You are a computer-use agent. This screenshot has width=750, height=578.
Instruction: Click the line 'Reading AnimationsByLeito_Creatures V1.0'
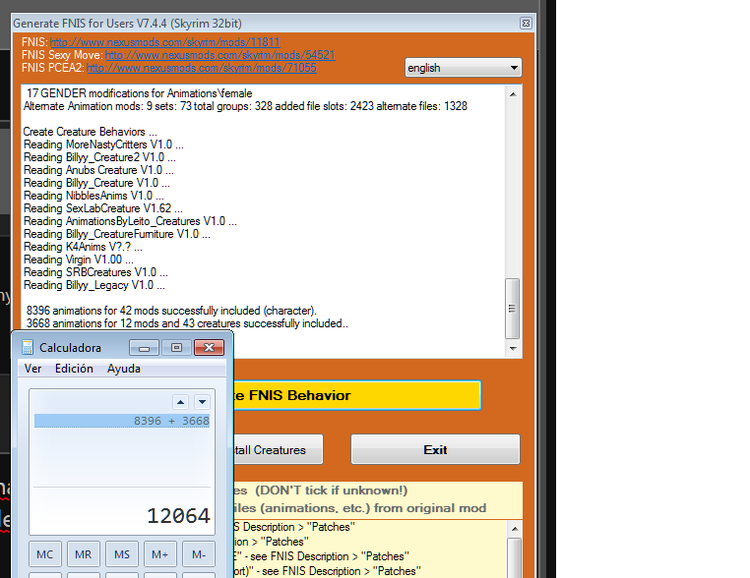(130, 222)
